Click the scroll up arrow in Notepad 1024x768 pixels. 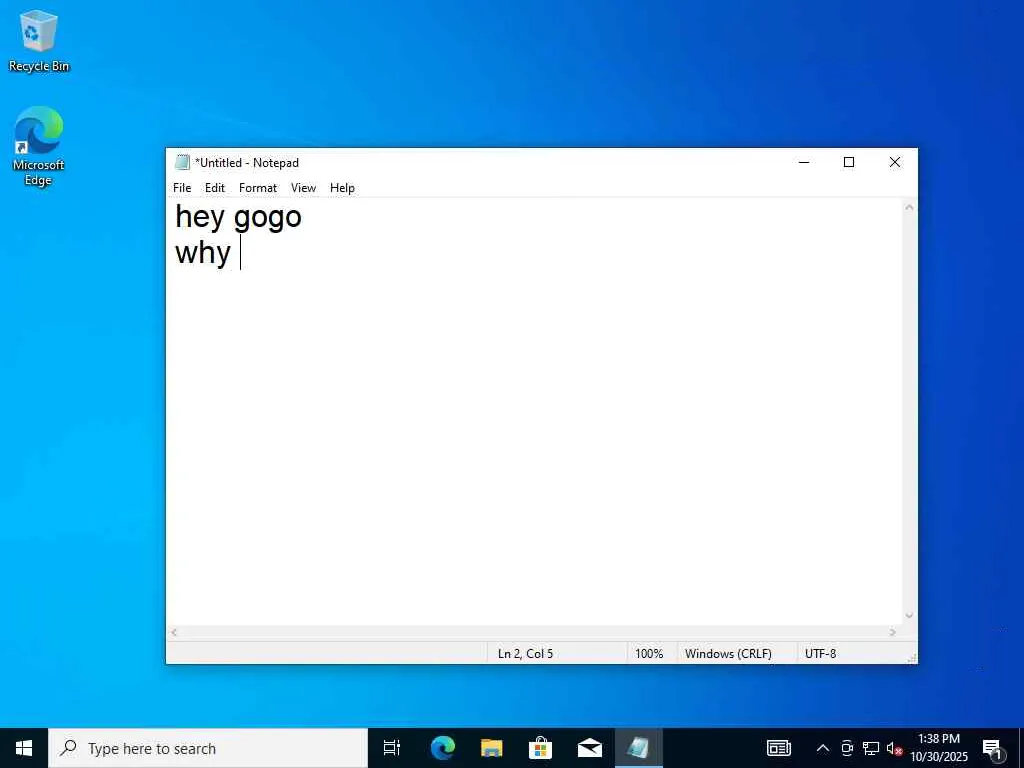(x=908, y=208)
